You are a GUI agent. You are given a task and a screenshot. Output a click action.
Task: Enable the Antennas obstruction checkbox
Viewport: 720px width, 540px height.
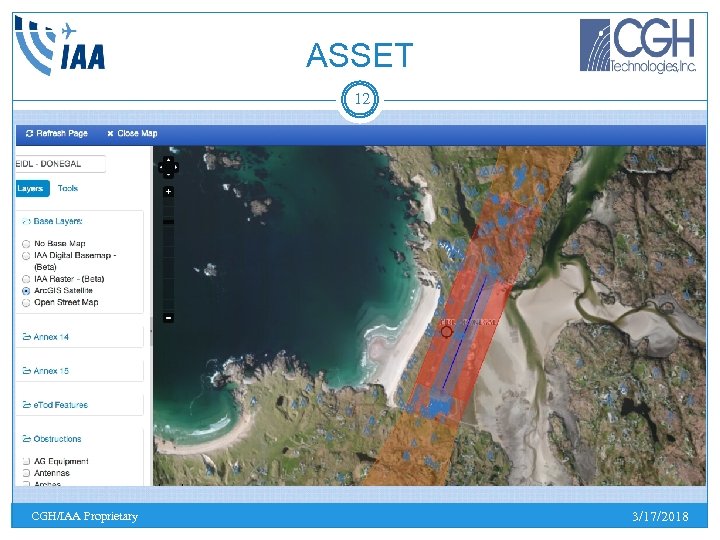(26, 473)
